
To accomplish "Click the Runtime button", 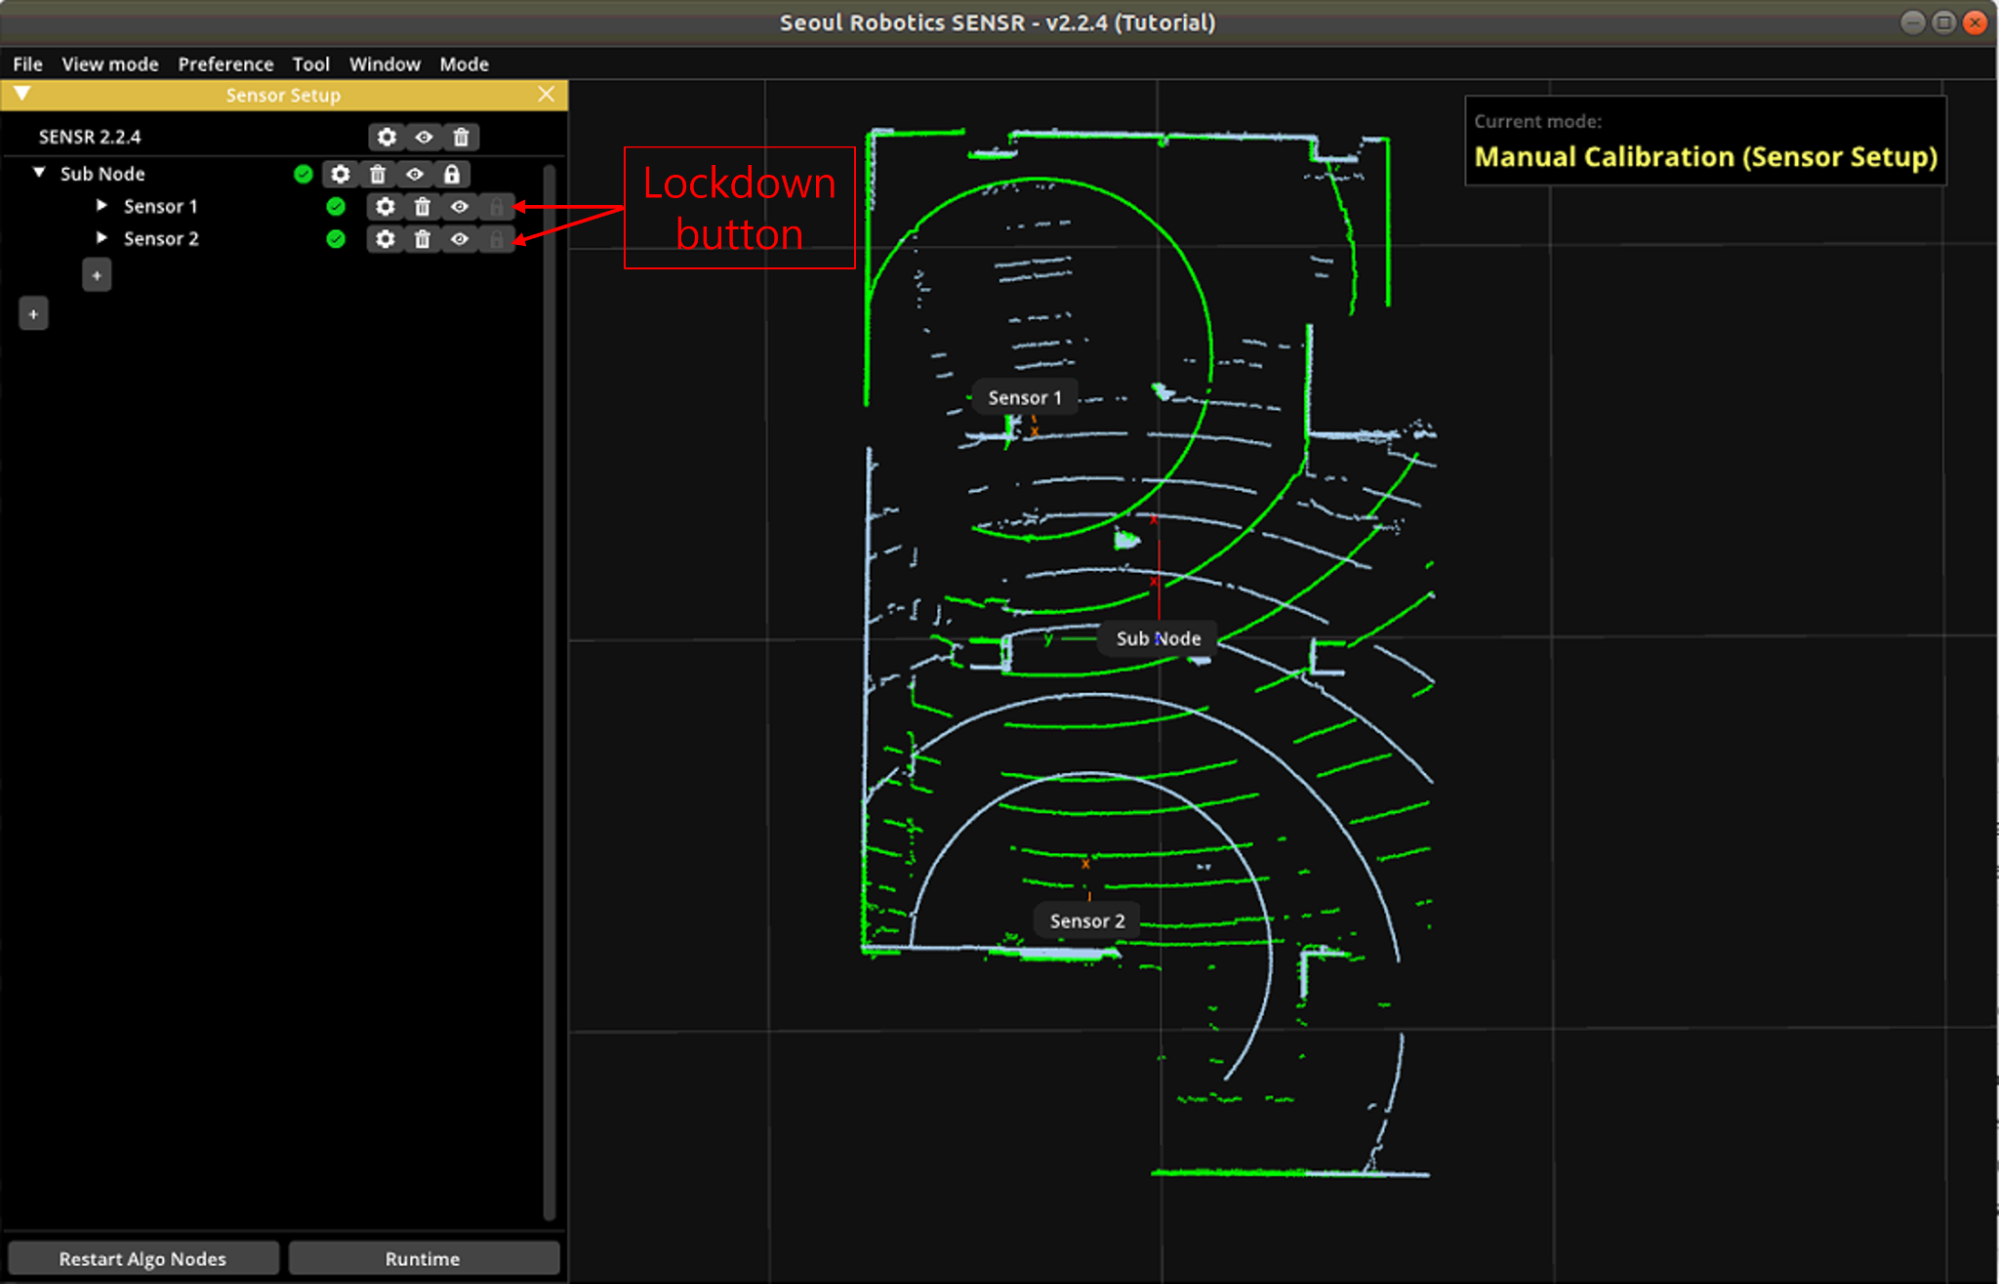I will tap(423, 1258).
